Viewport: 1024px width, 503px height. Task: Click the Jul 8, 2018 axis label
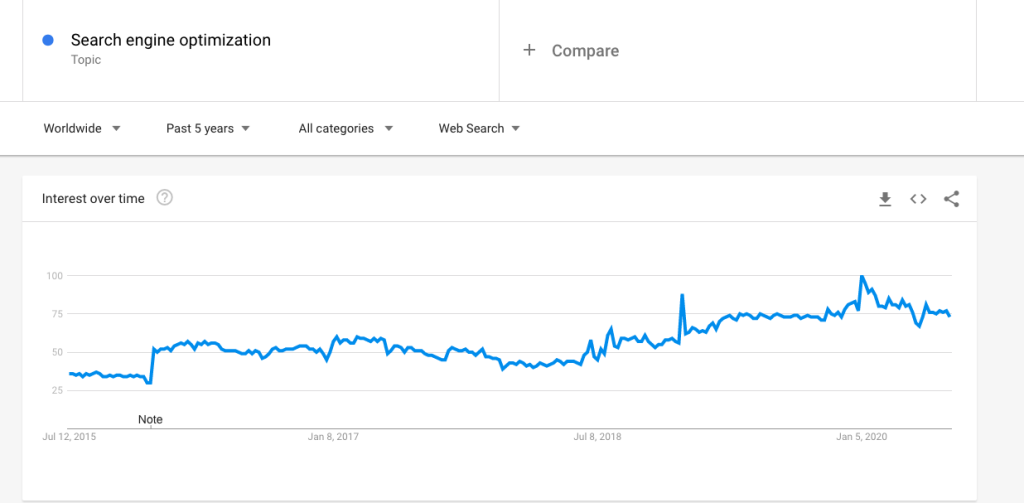pos(598,437)
